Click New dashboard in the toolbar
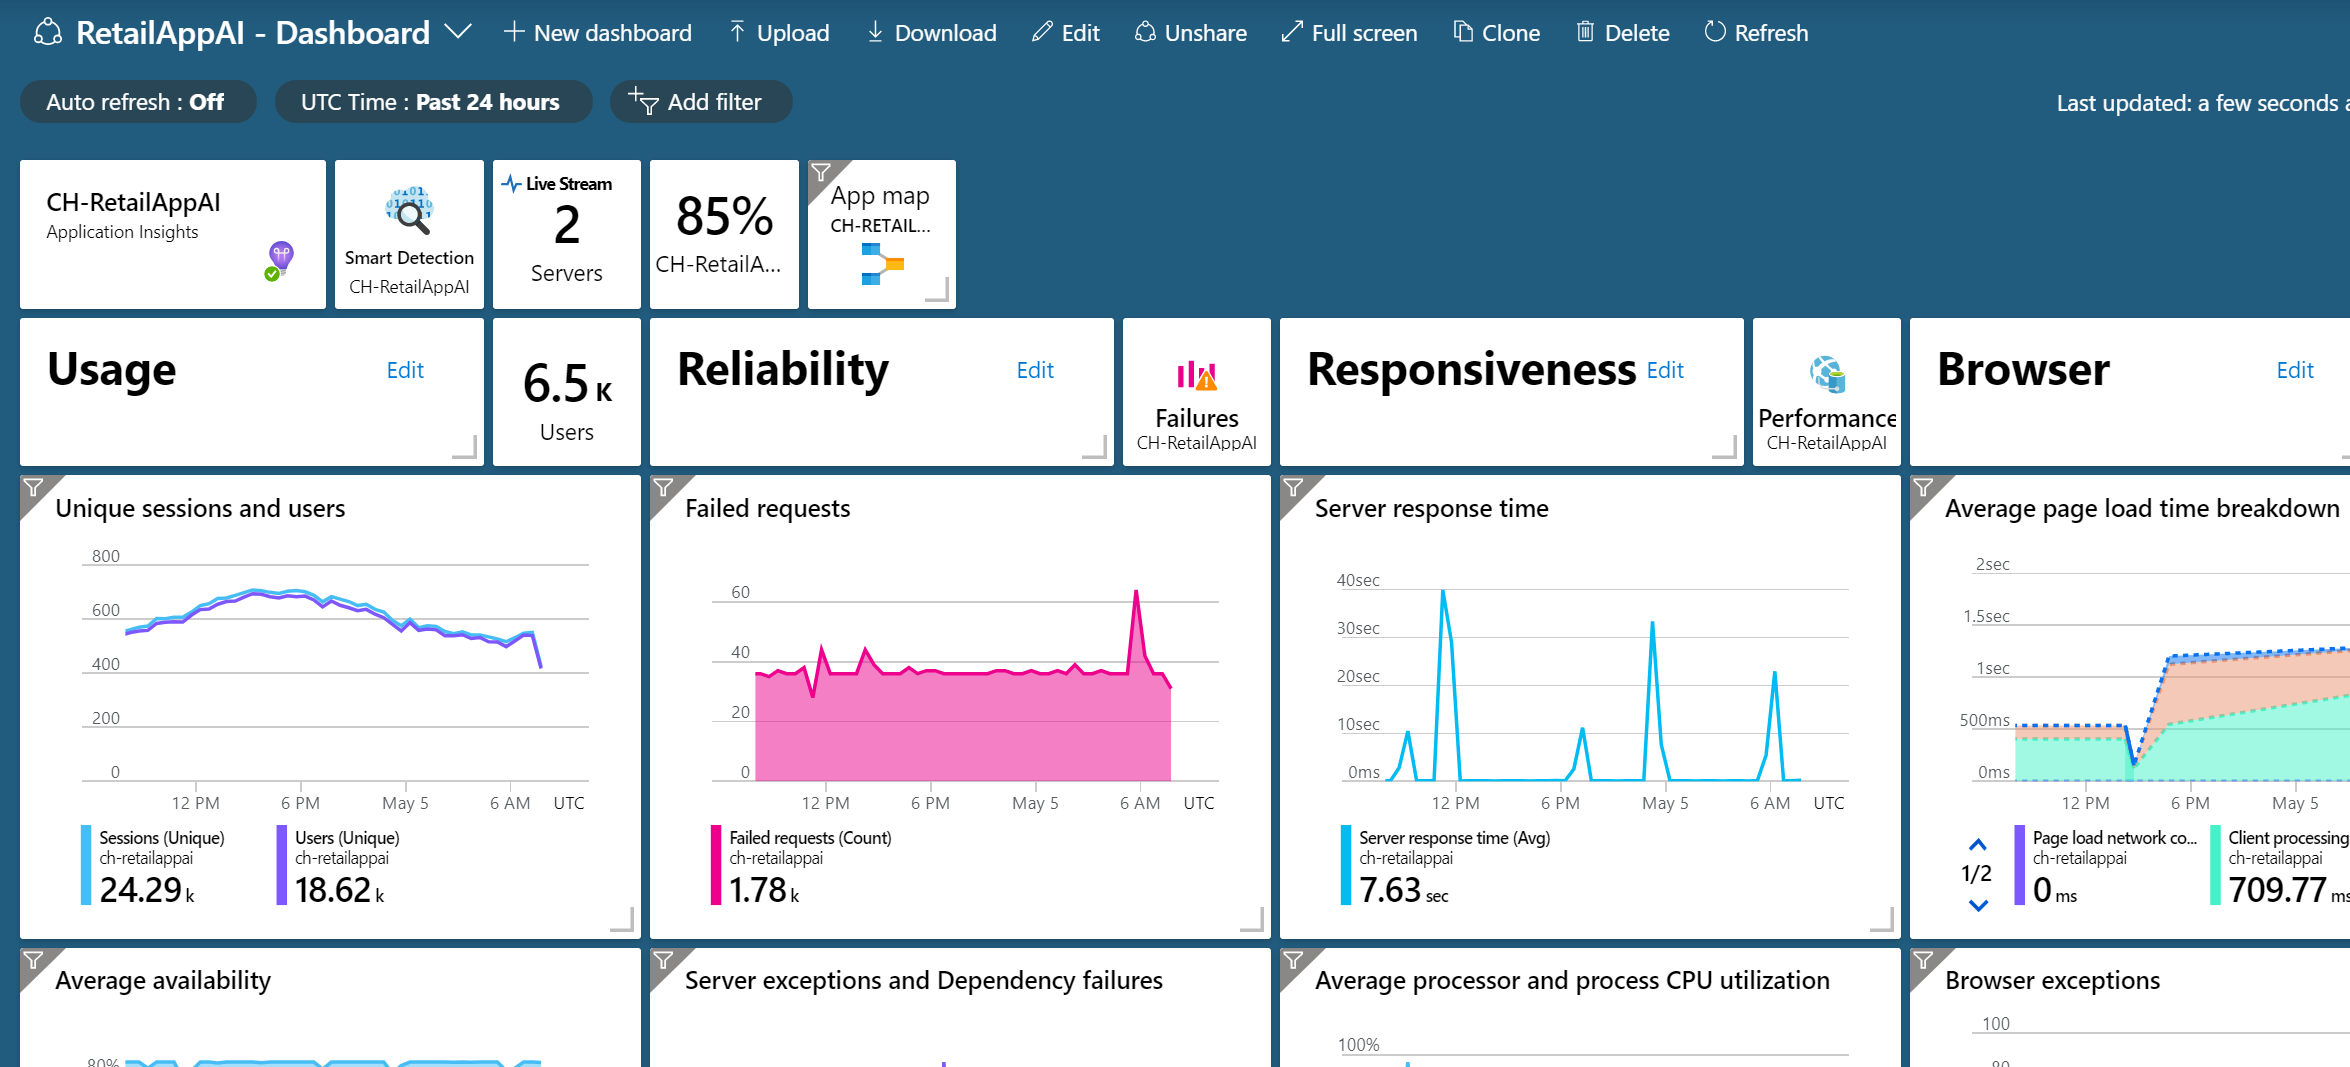The width and height of the screenshot is (2350, 1067). point(598,33)
